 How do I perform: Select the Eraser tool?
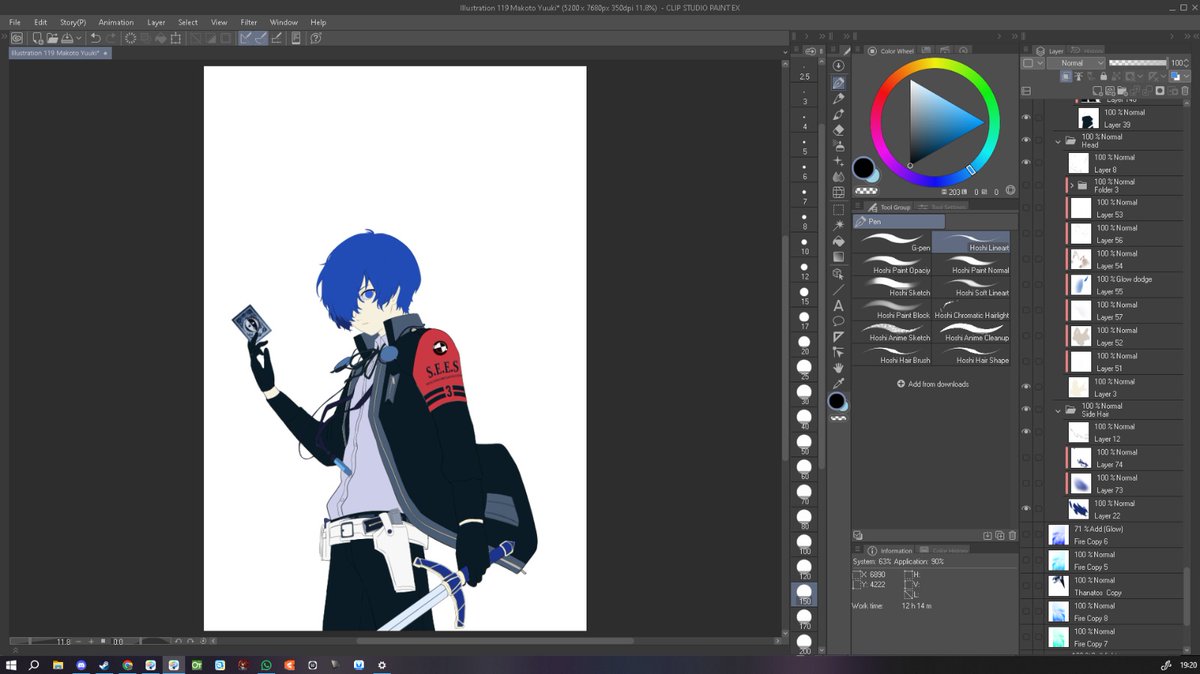point(838,129)
